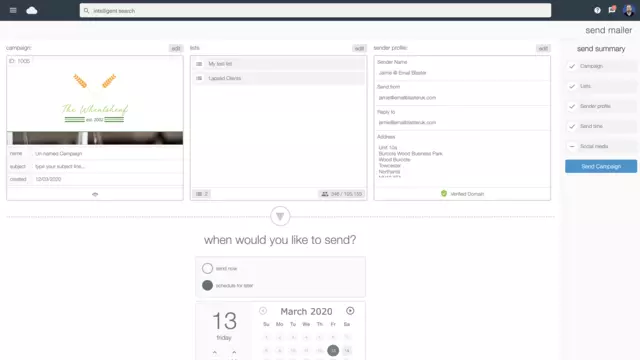This screenshot has width=640, height=360.
Task: Increase minutes with second up chevron
Action: (x=234, y=353)
